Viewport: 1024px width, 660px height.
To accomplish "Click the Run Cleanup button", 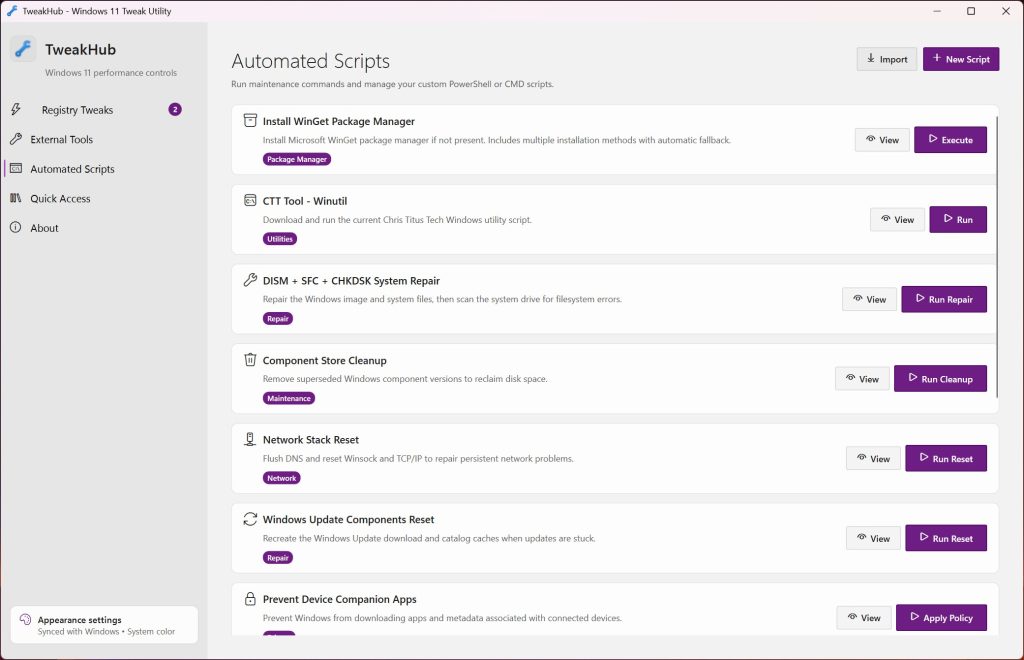I will pyautogui.click(x=940, y=379).
